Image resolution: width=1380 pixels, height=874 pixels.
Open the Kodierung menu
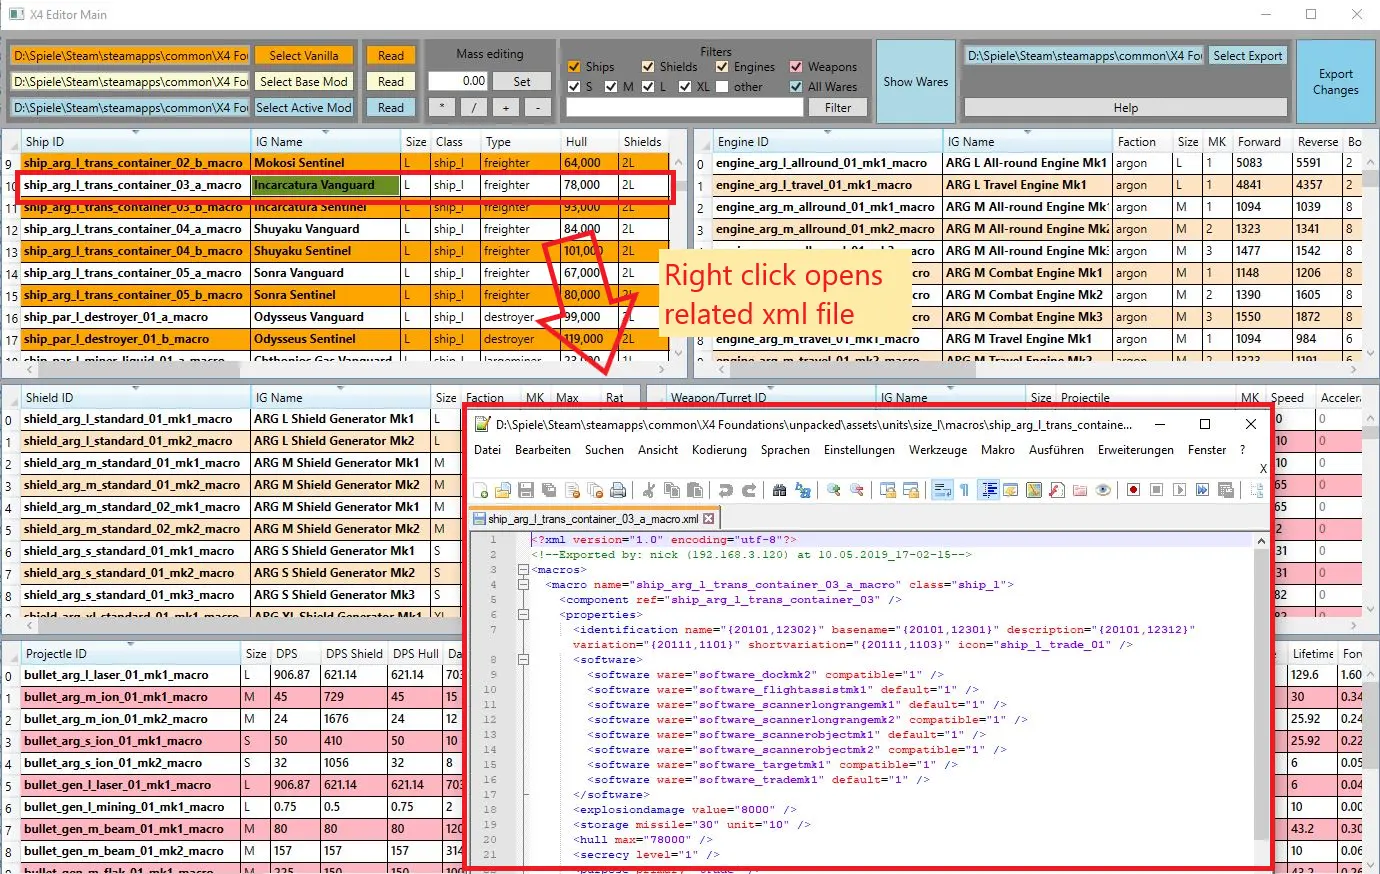click(x=719, y=450)
